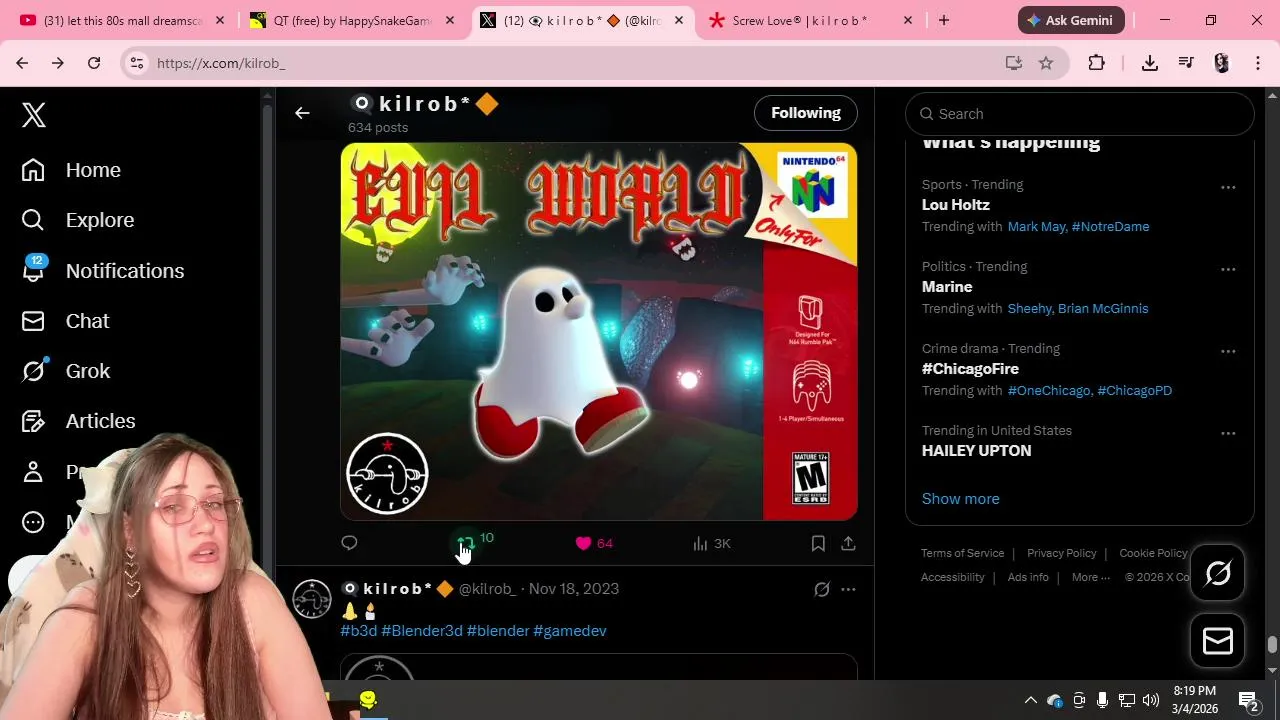Open more options on Nov 18 post
Screen dimensions: 1280x720
click(x=848, y=589)
